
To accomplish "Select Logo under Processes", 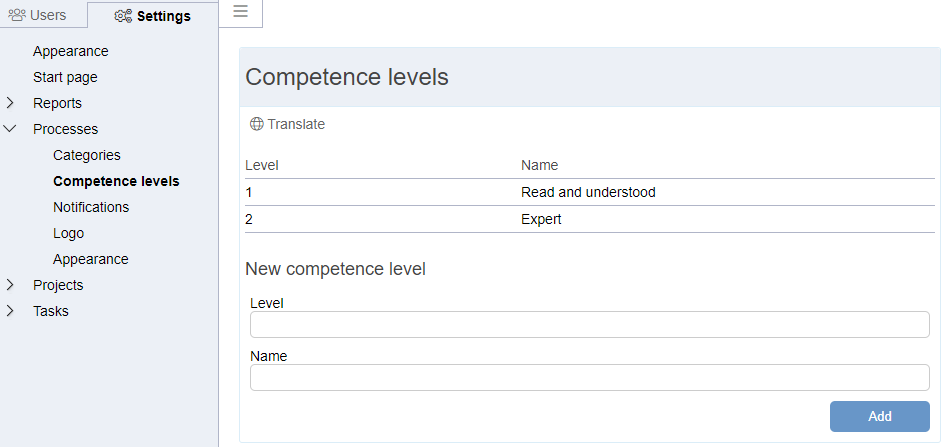I will click(68, 233).
